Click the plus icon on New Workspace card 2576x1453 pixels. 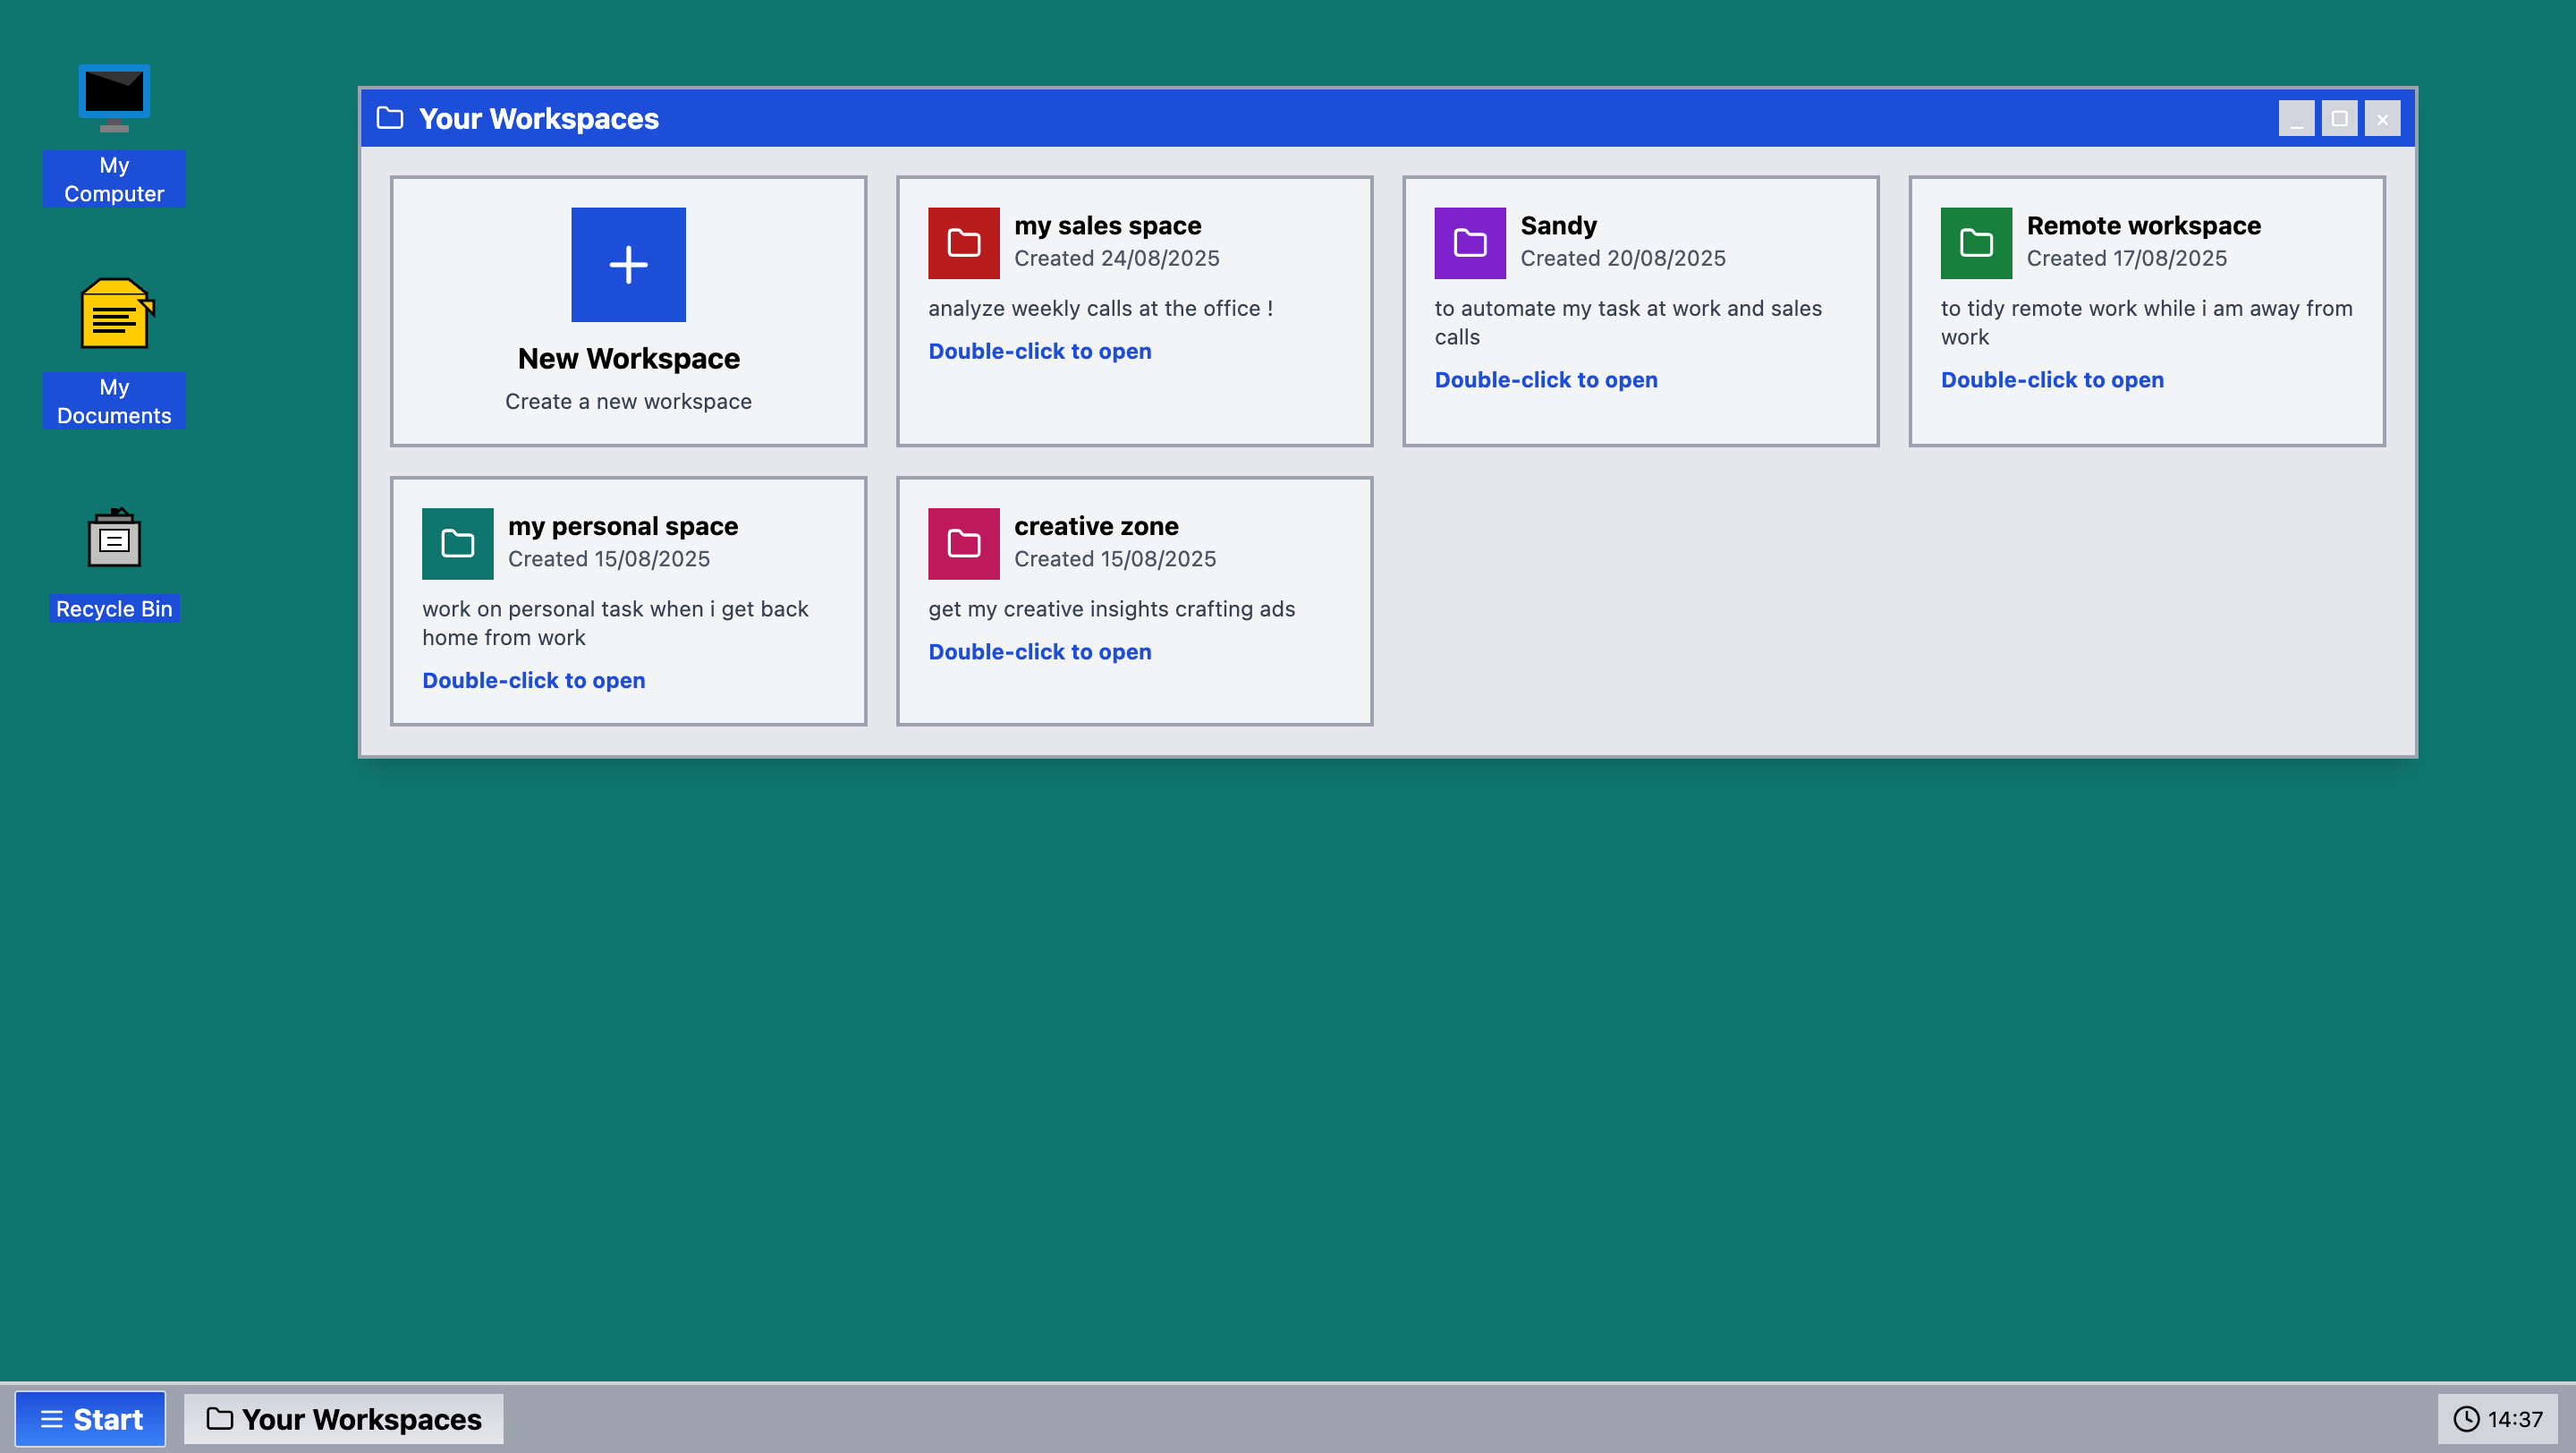[628, 264]
